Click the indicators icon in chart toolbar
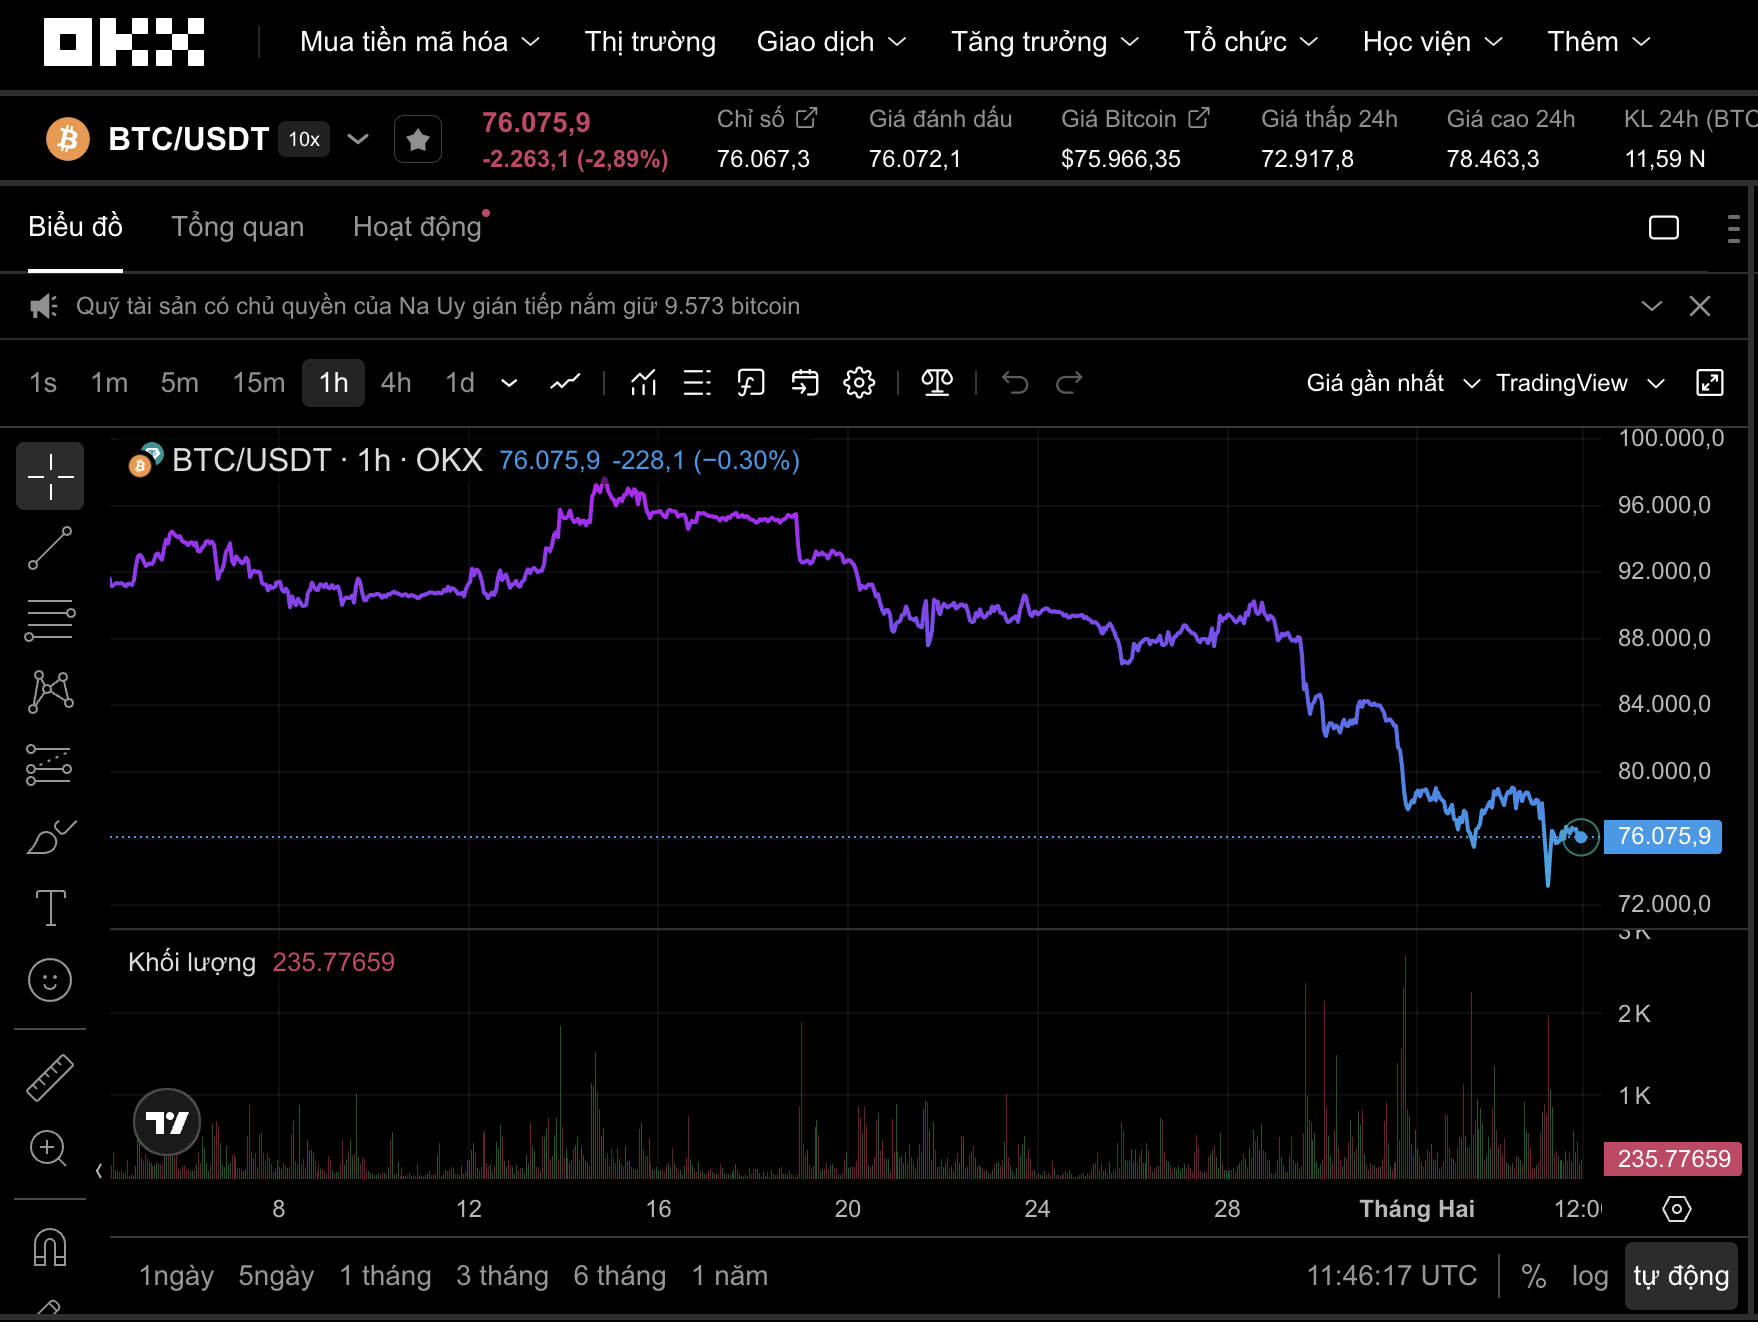Screen dimensions: 1758x1322 (x=643, y=383)
